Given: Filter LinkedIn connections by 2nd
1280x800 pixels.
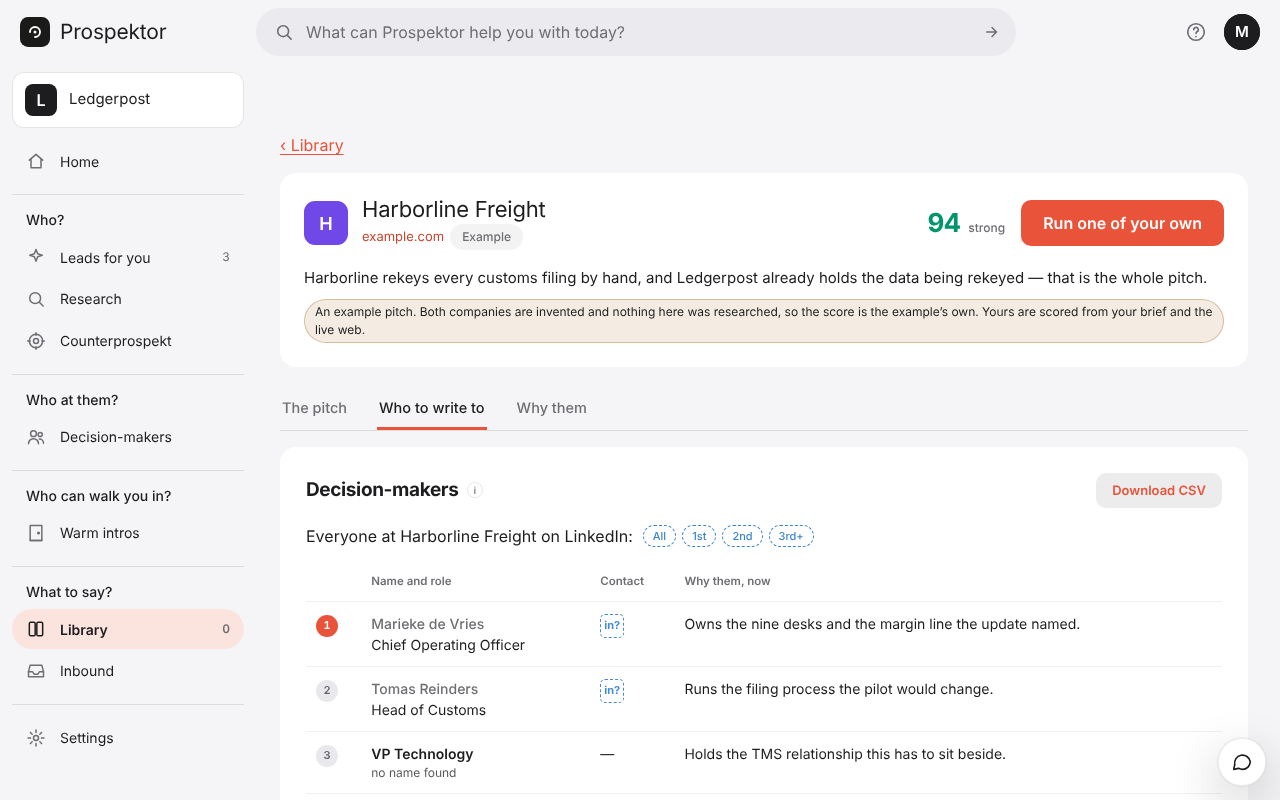Looking at the screenshot, I should point(742,536).
